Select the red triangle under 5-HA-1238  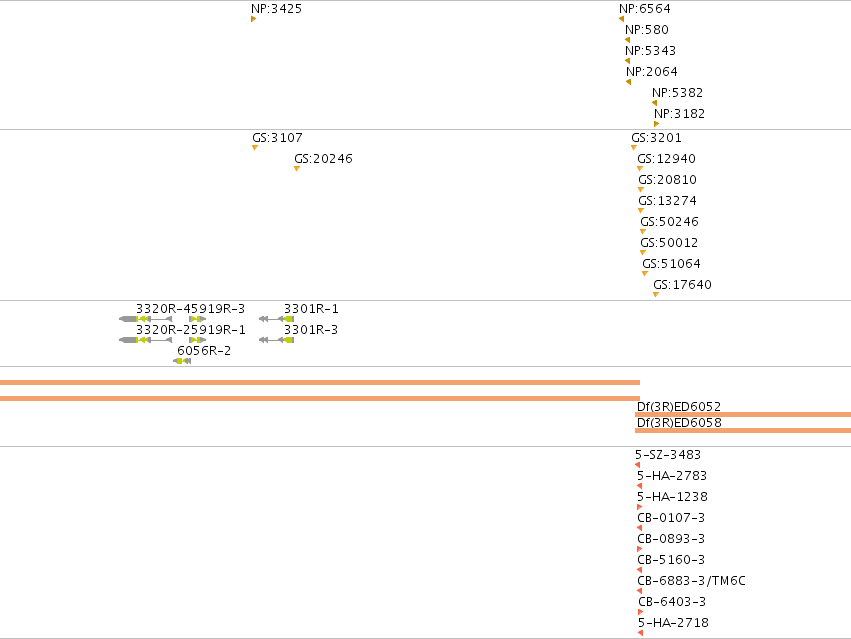[639, 508]
